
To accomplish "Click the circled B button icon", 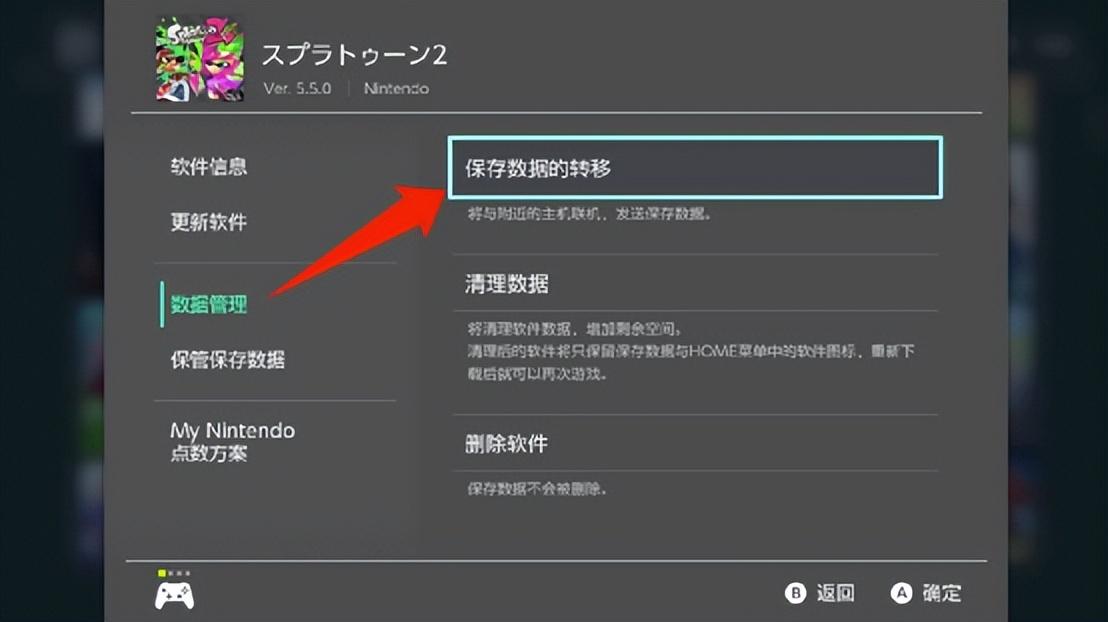I will coord(796,593).
